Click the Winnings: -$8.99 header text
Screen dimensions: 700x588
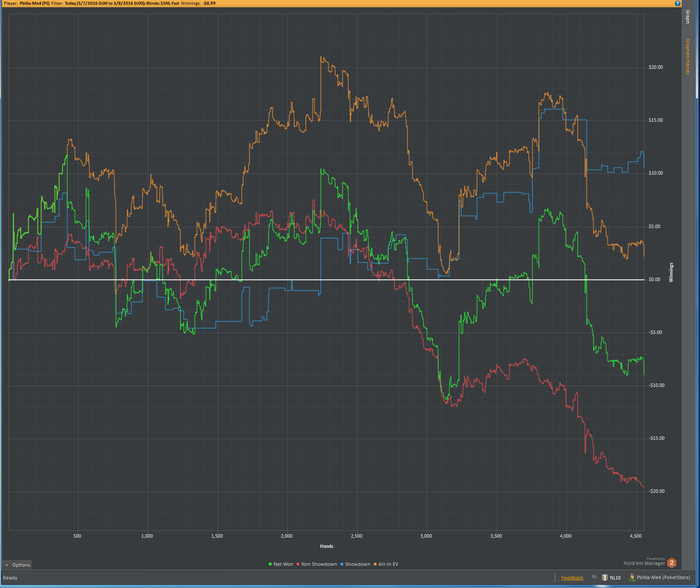tap(198, 3)
